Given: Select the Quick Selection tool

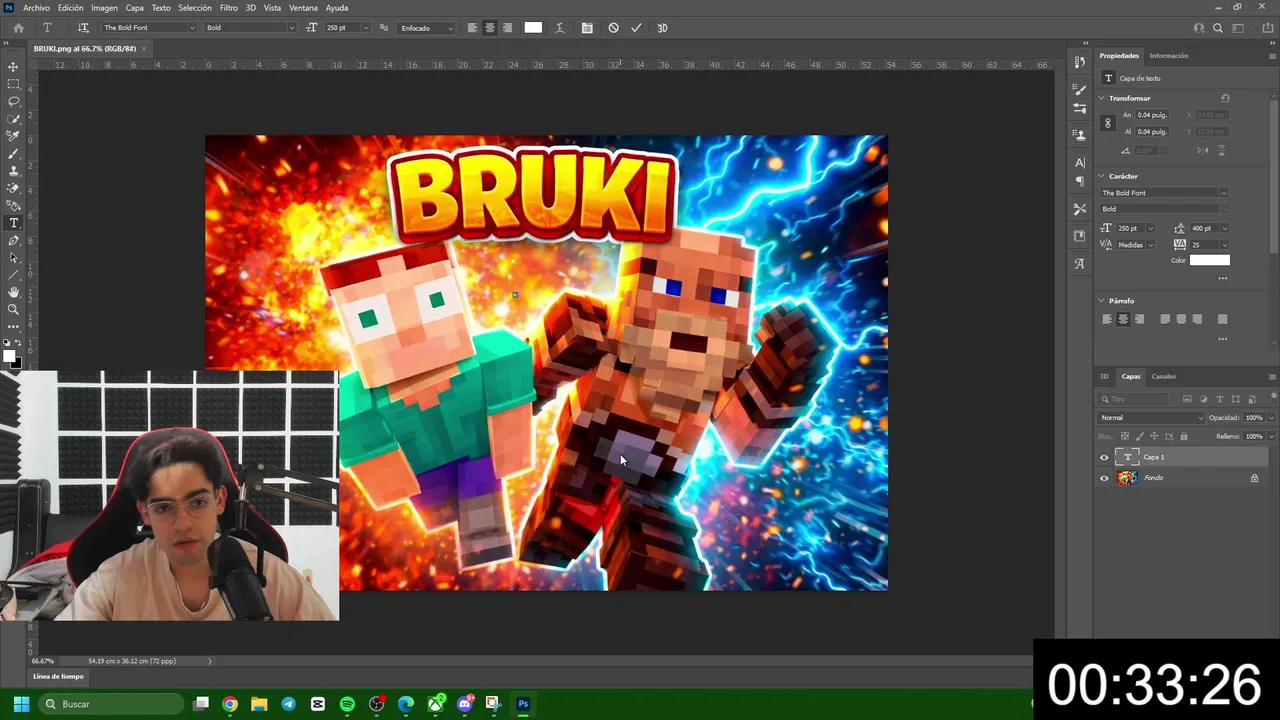Looking at the screenshot, I should click(x=13, y=119).
